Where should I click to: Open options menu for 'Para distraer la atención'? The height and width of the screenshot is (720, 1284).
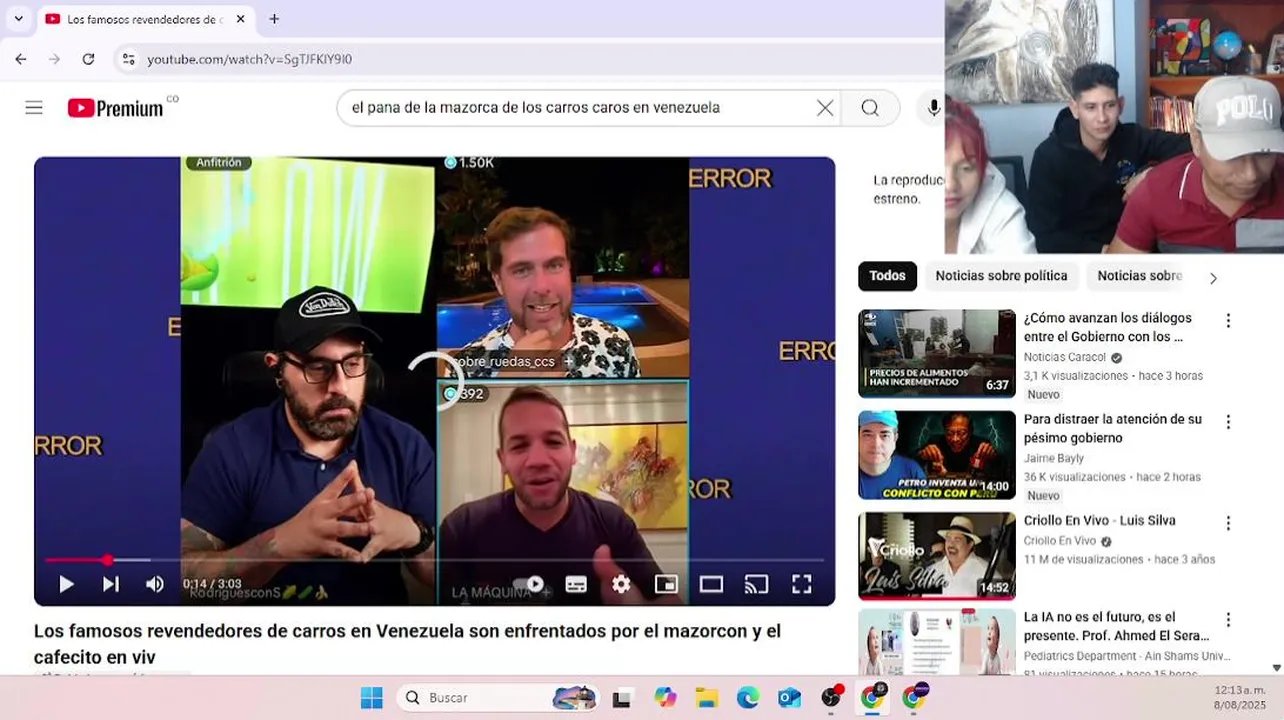1228,422
